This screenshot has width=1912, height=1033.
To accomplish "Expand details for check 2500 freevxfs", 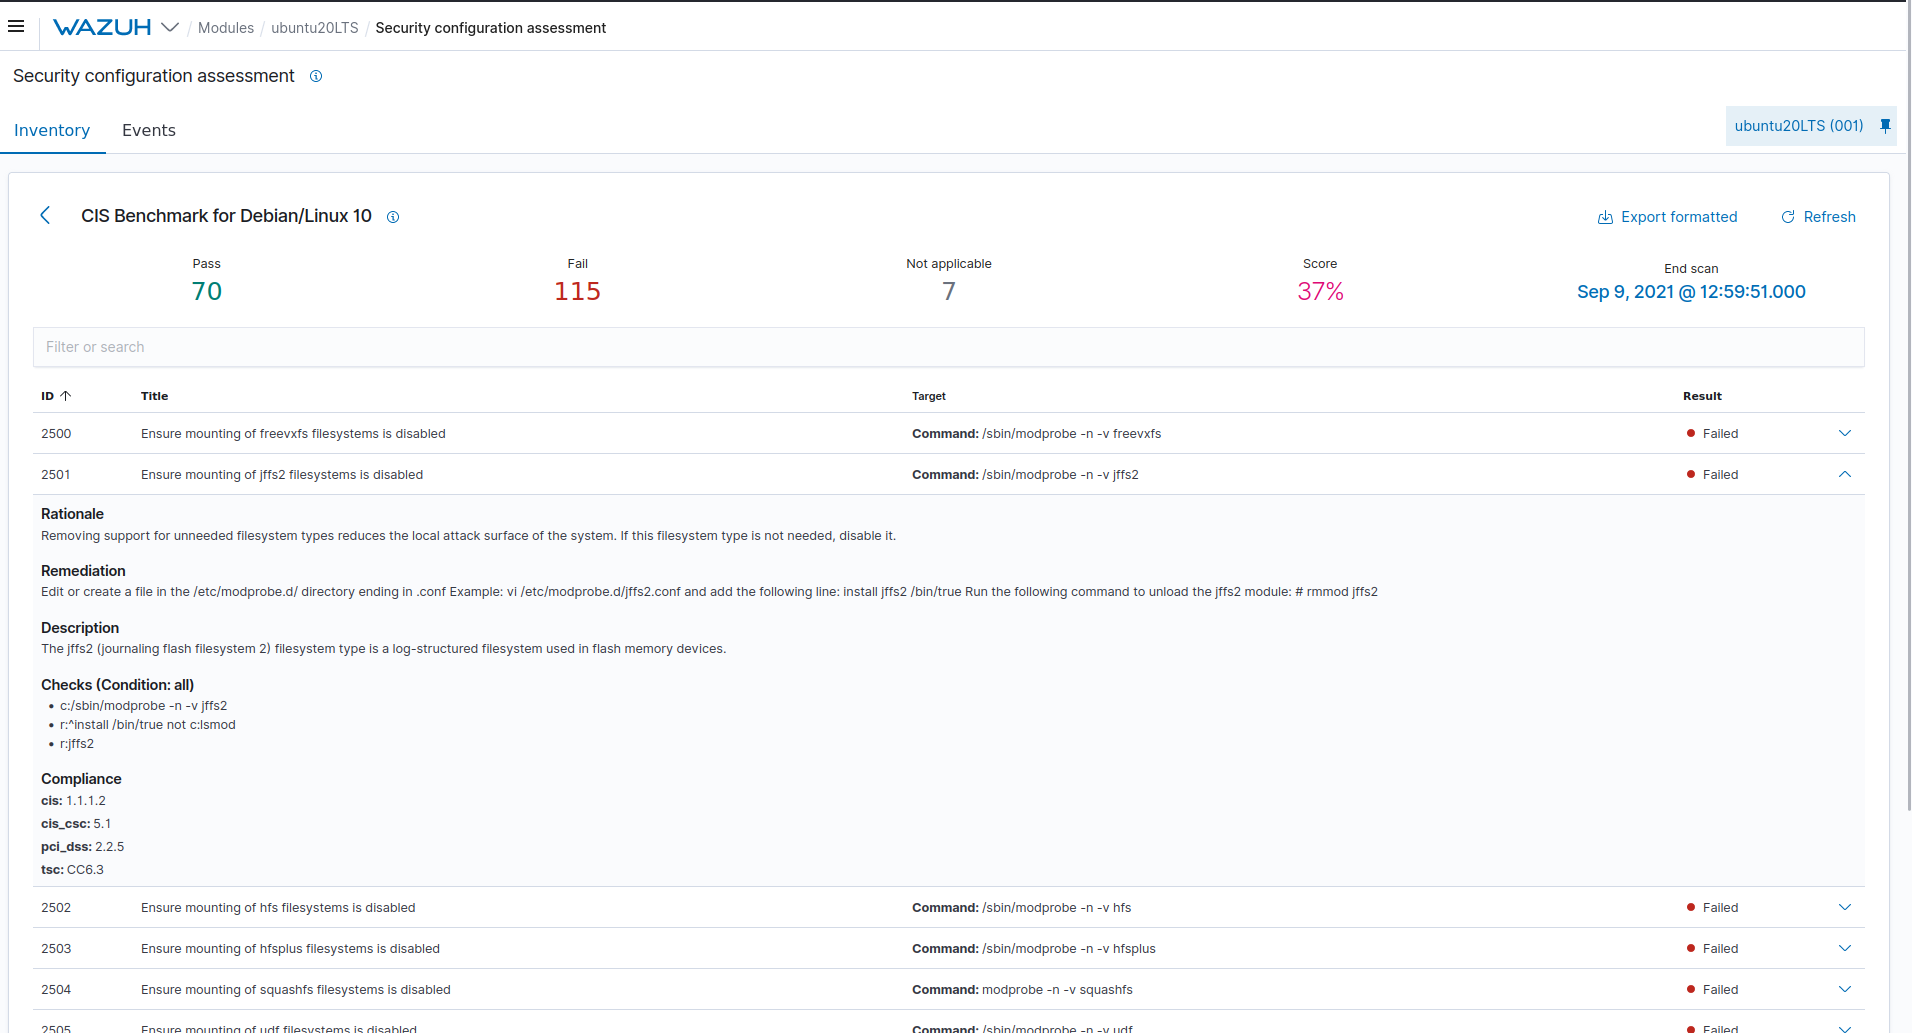I will 1844,433.
